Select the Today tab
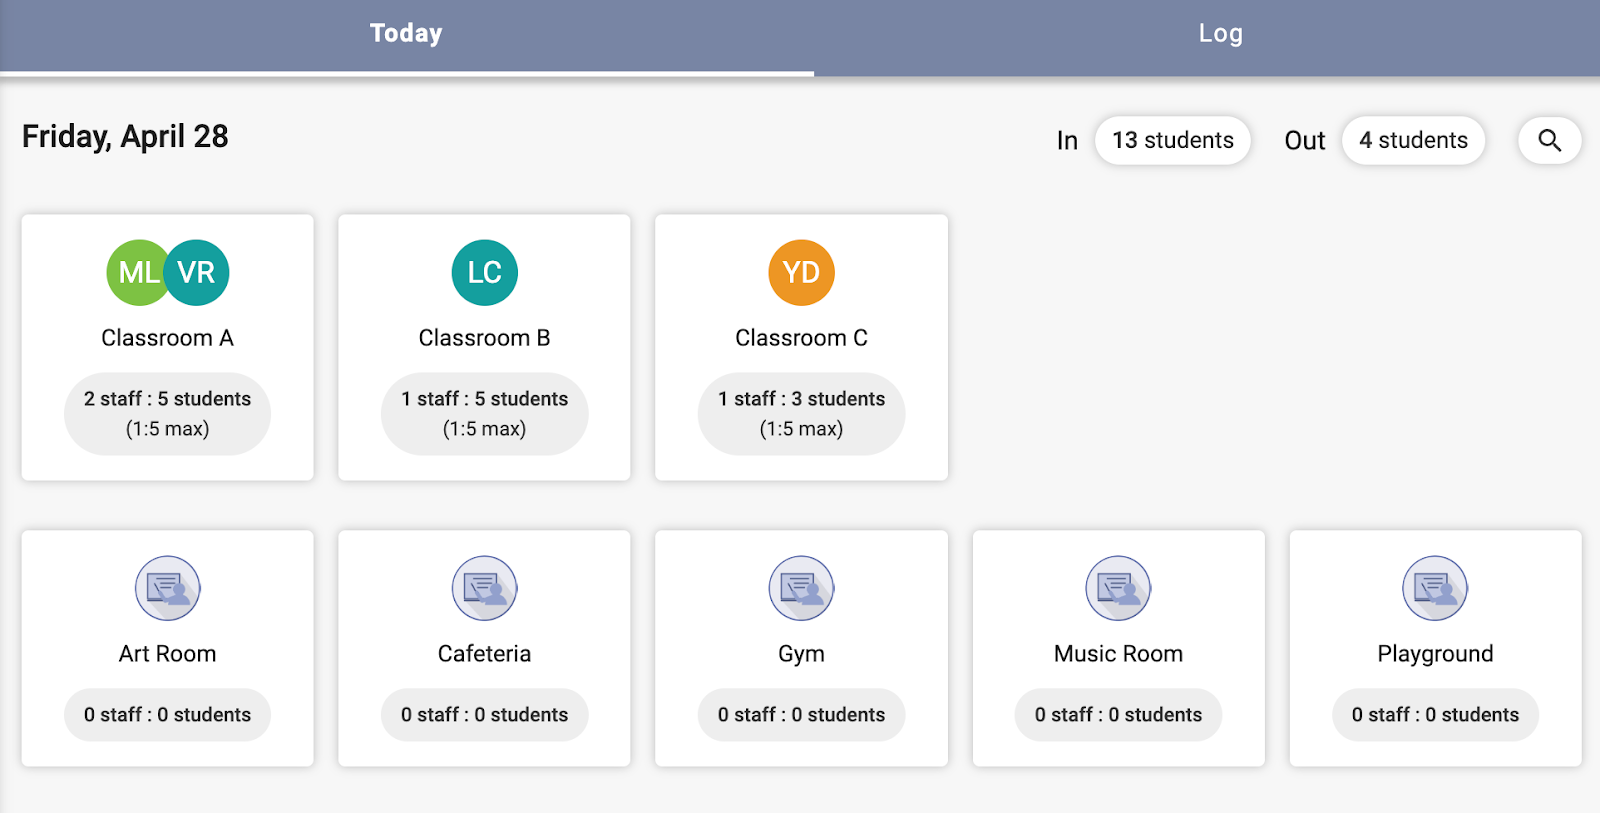The width and height of the screenshot is (1600, 813). click(x=406, y=34)
